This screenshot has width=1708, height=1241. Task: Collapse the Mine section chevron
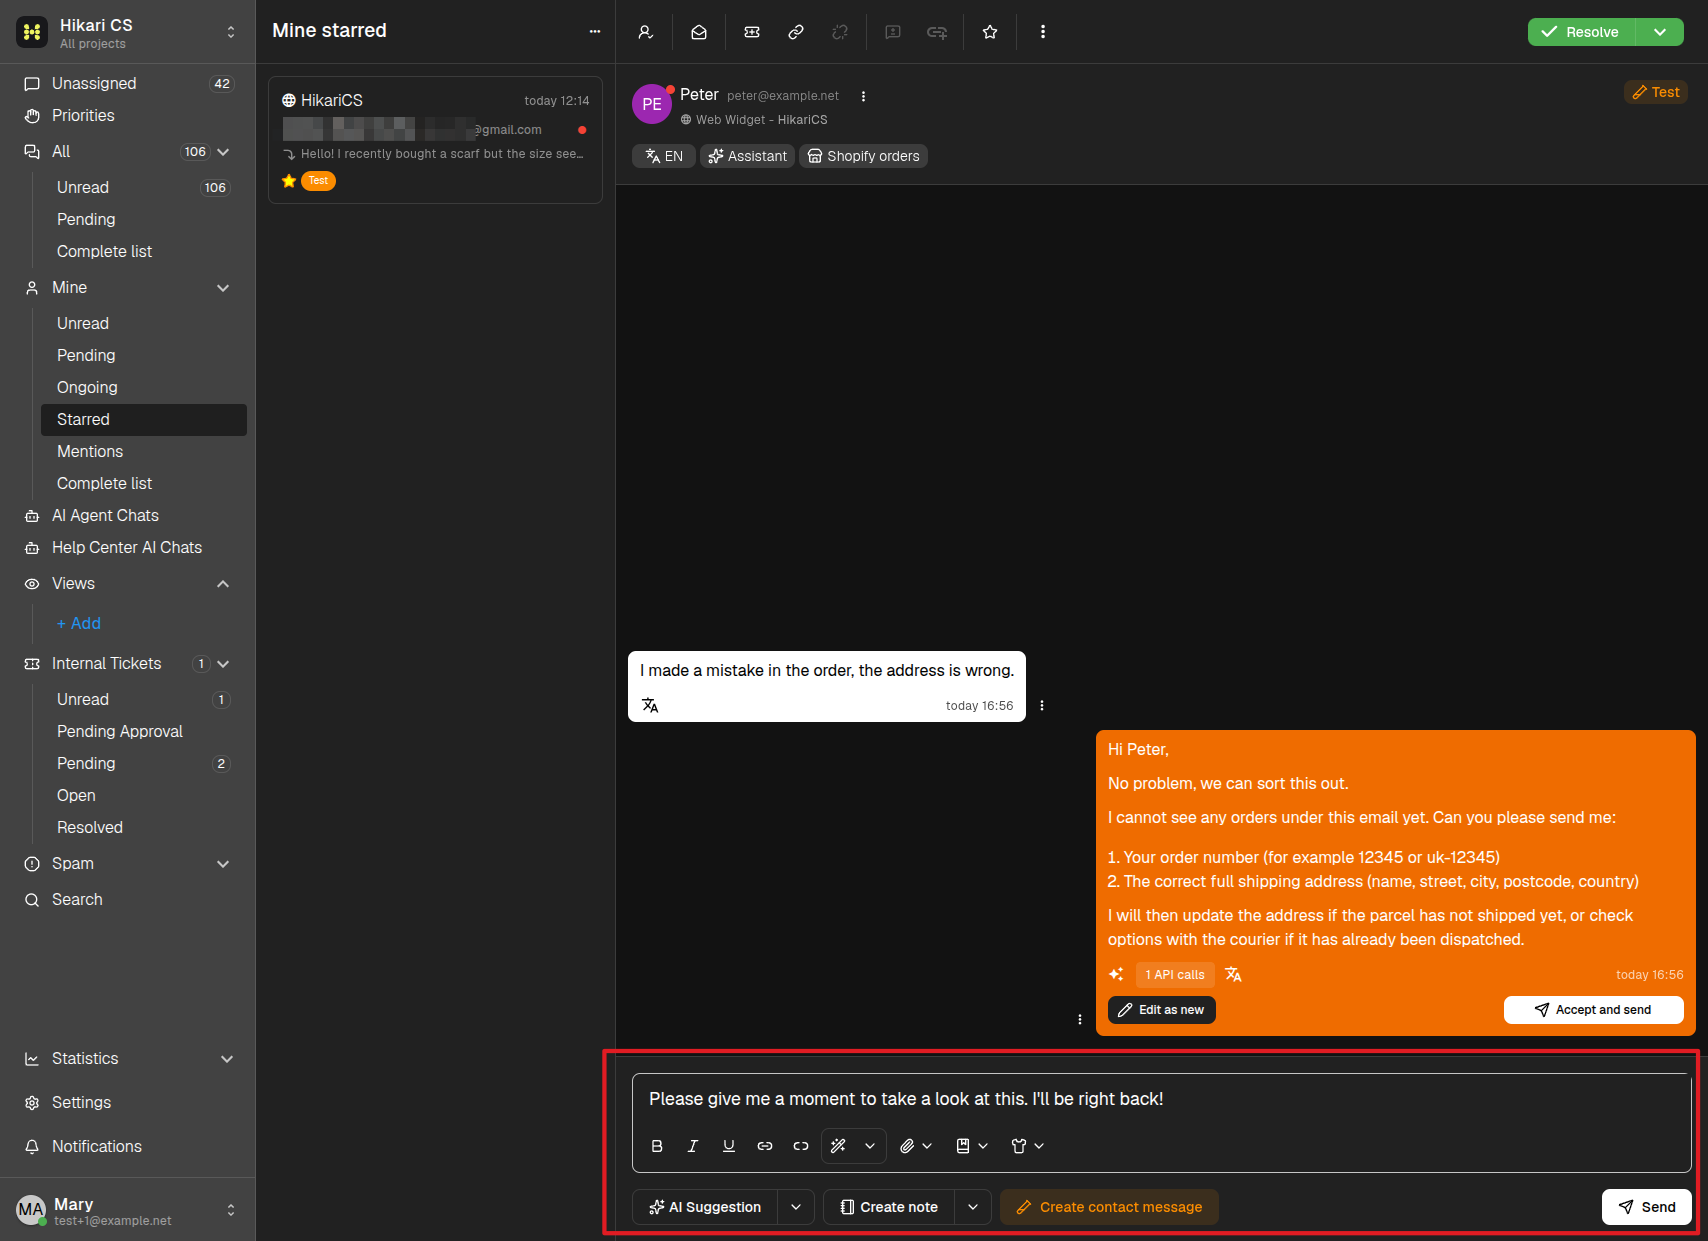pos(223,288)
